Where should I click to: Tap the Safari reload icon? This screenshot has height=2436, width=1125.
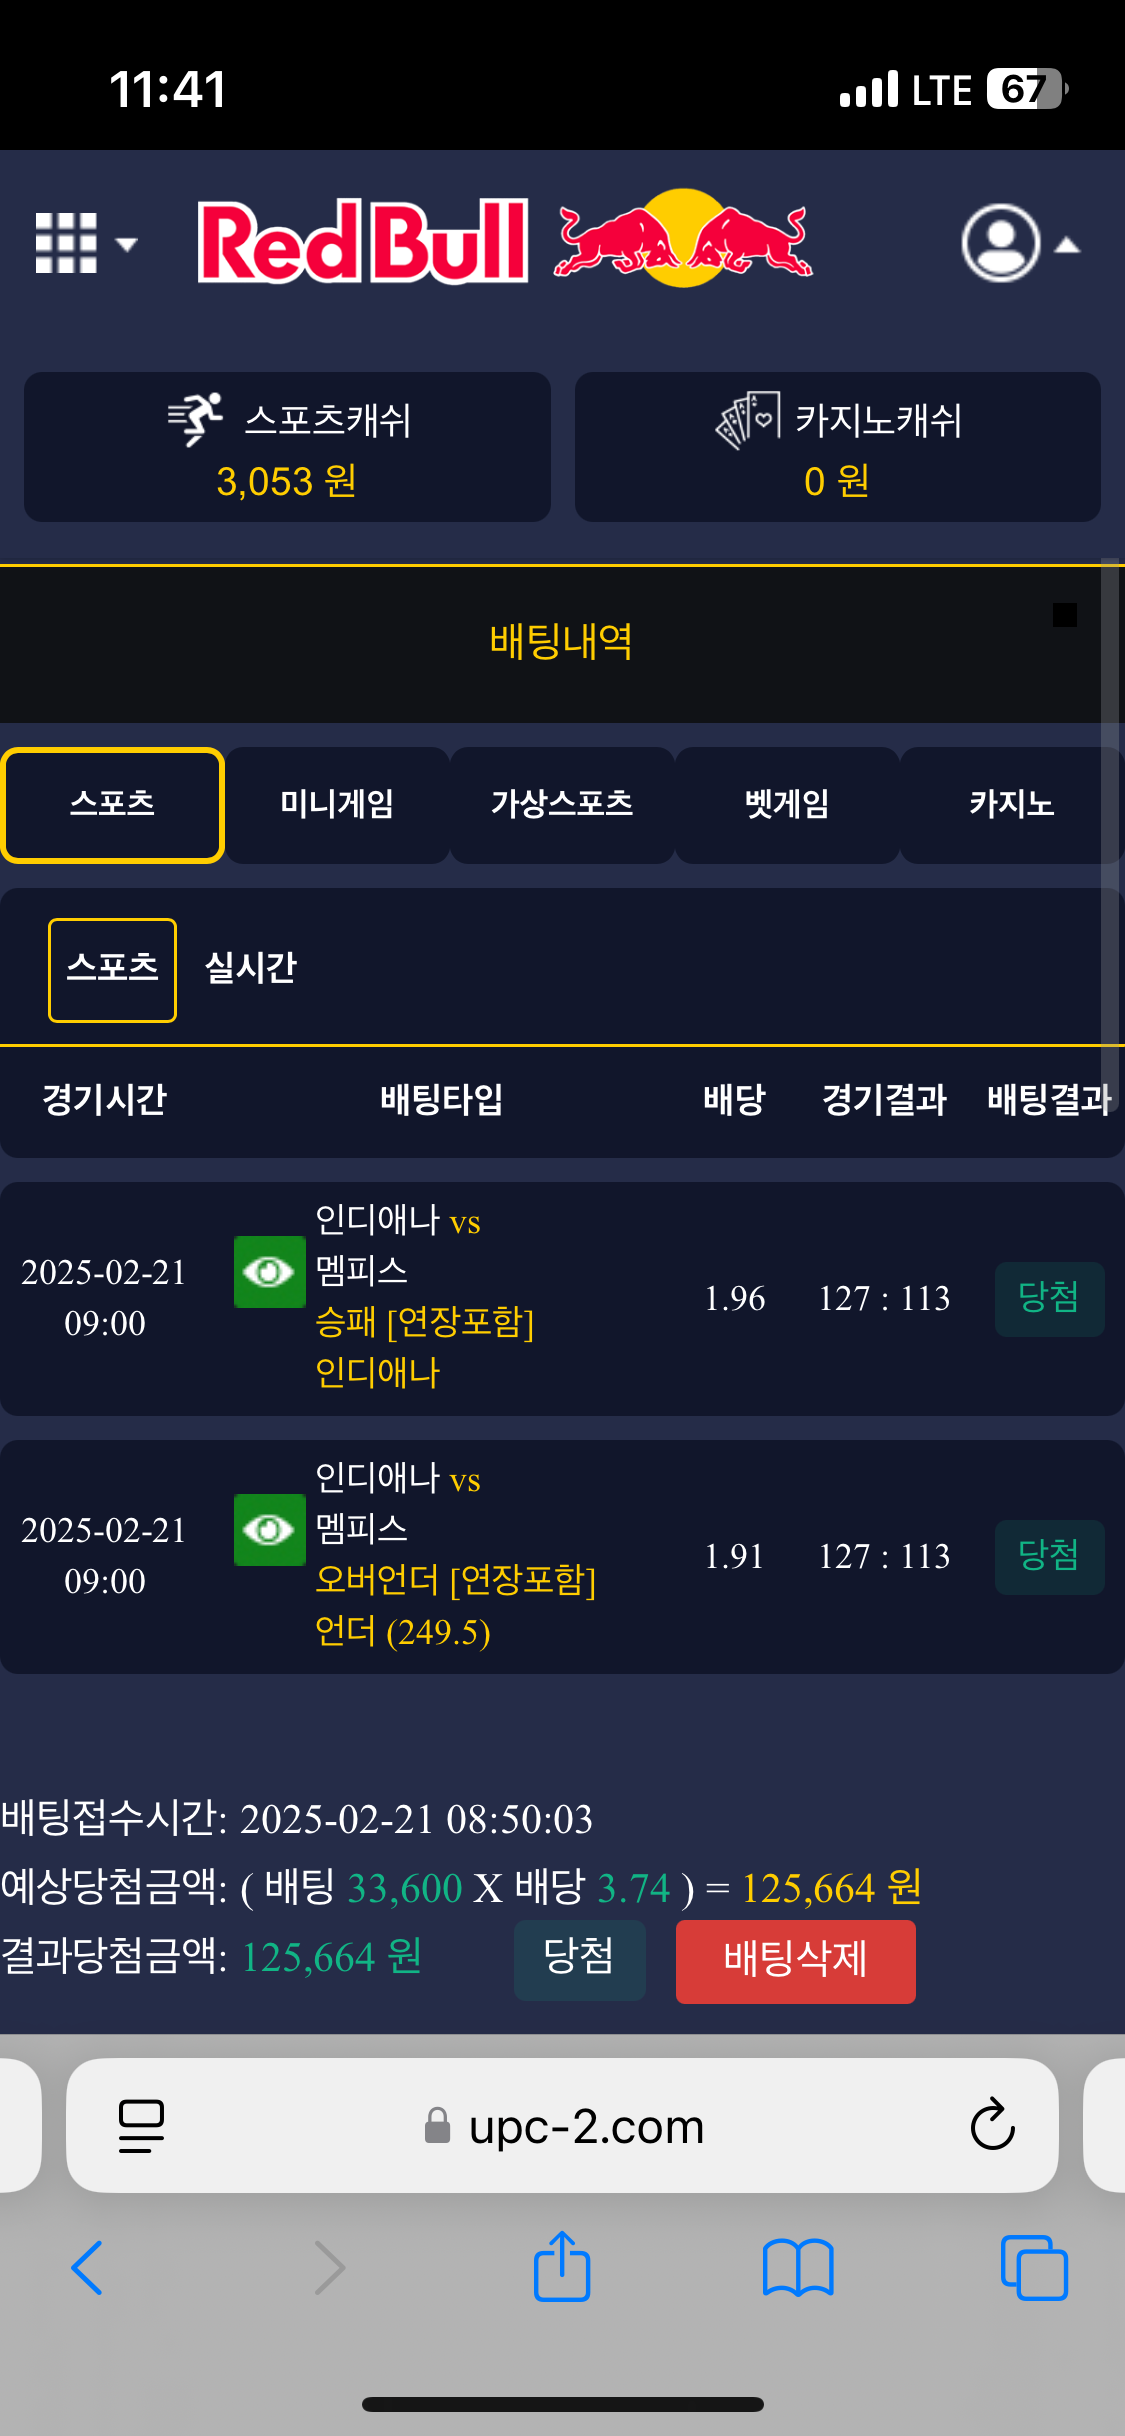pyautogui.click(x=992, y=2125)
